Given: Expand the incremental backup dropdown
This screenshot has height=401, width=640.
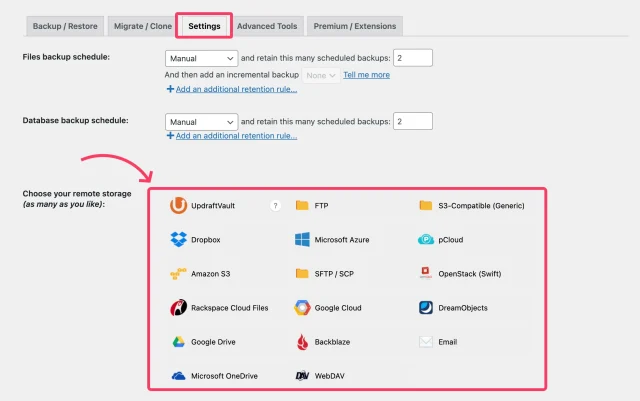Looking at the screenshot, I should 321,75.
